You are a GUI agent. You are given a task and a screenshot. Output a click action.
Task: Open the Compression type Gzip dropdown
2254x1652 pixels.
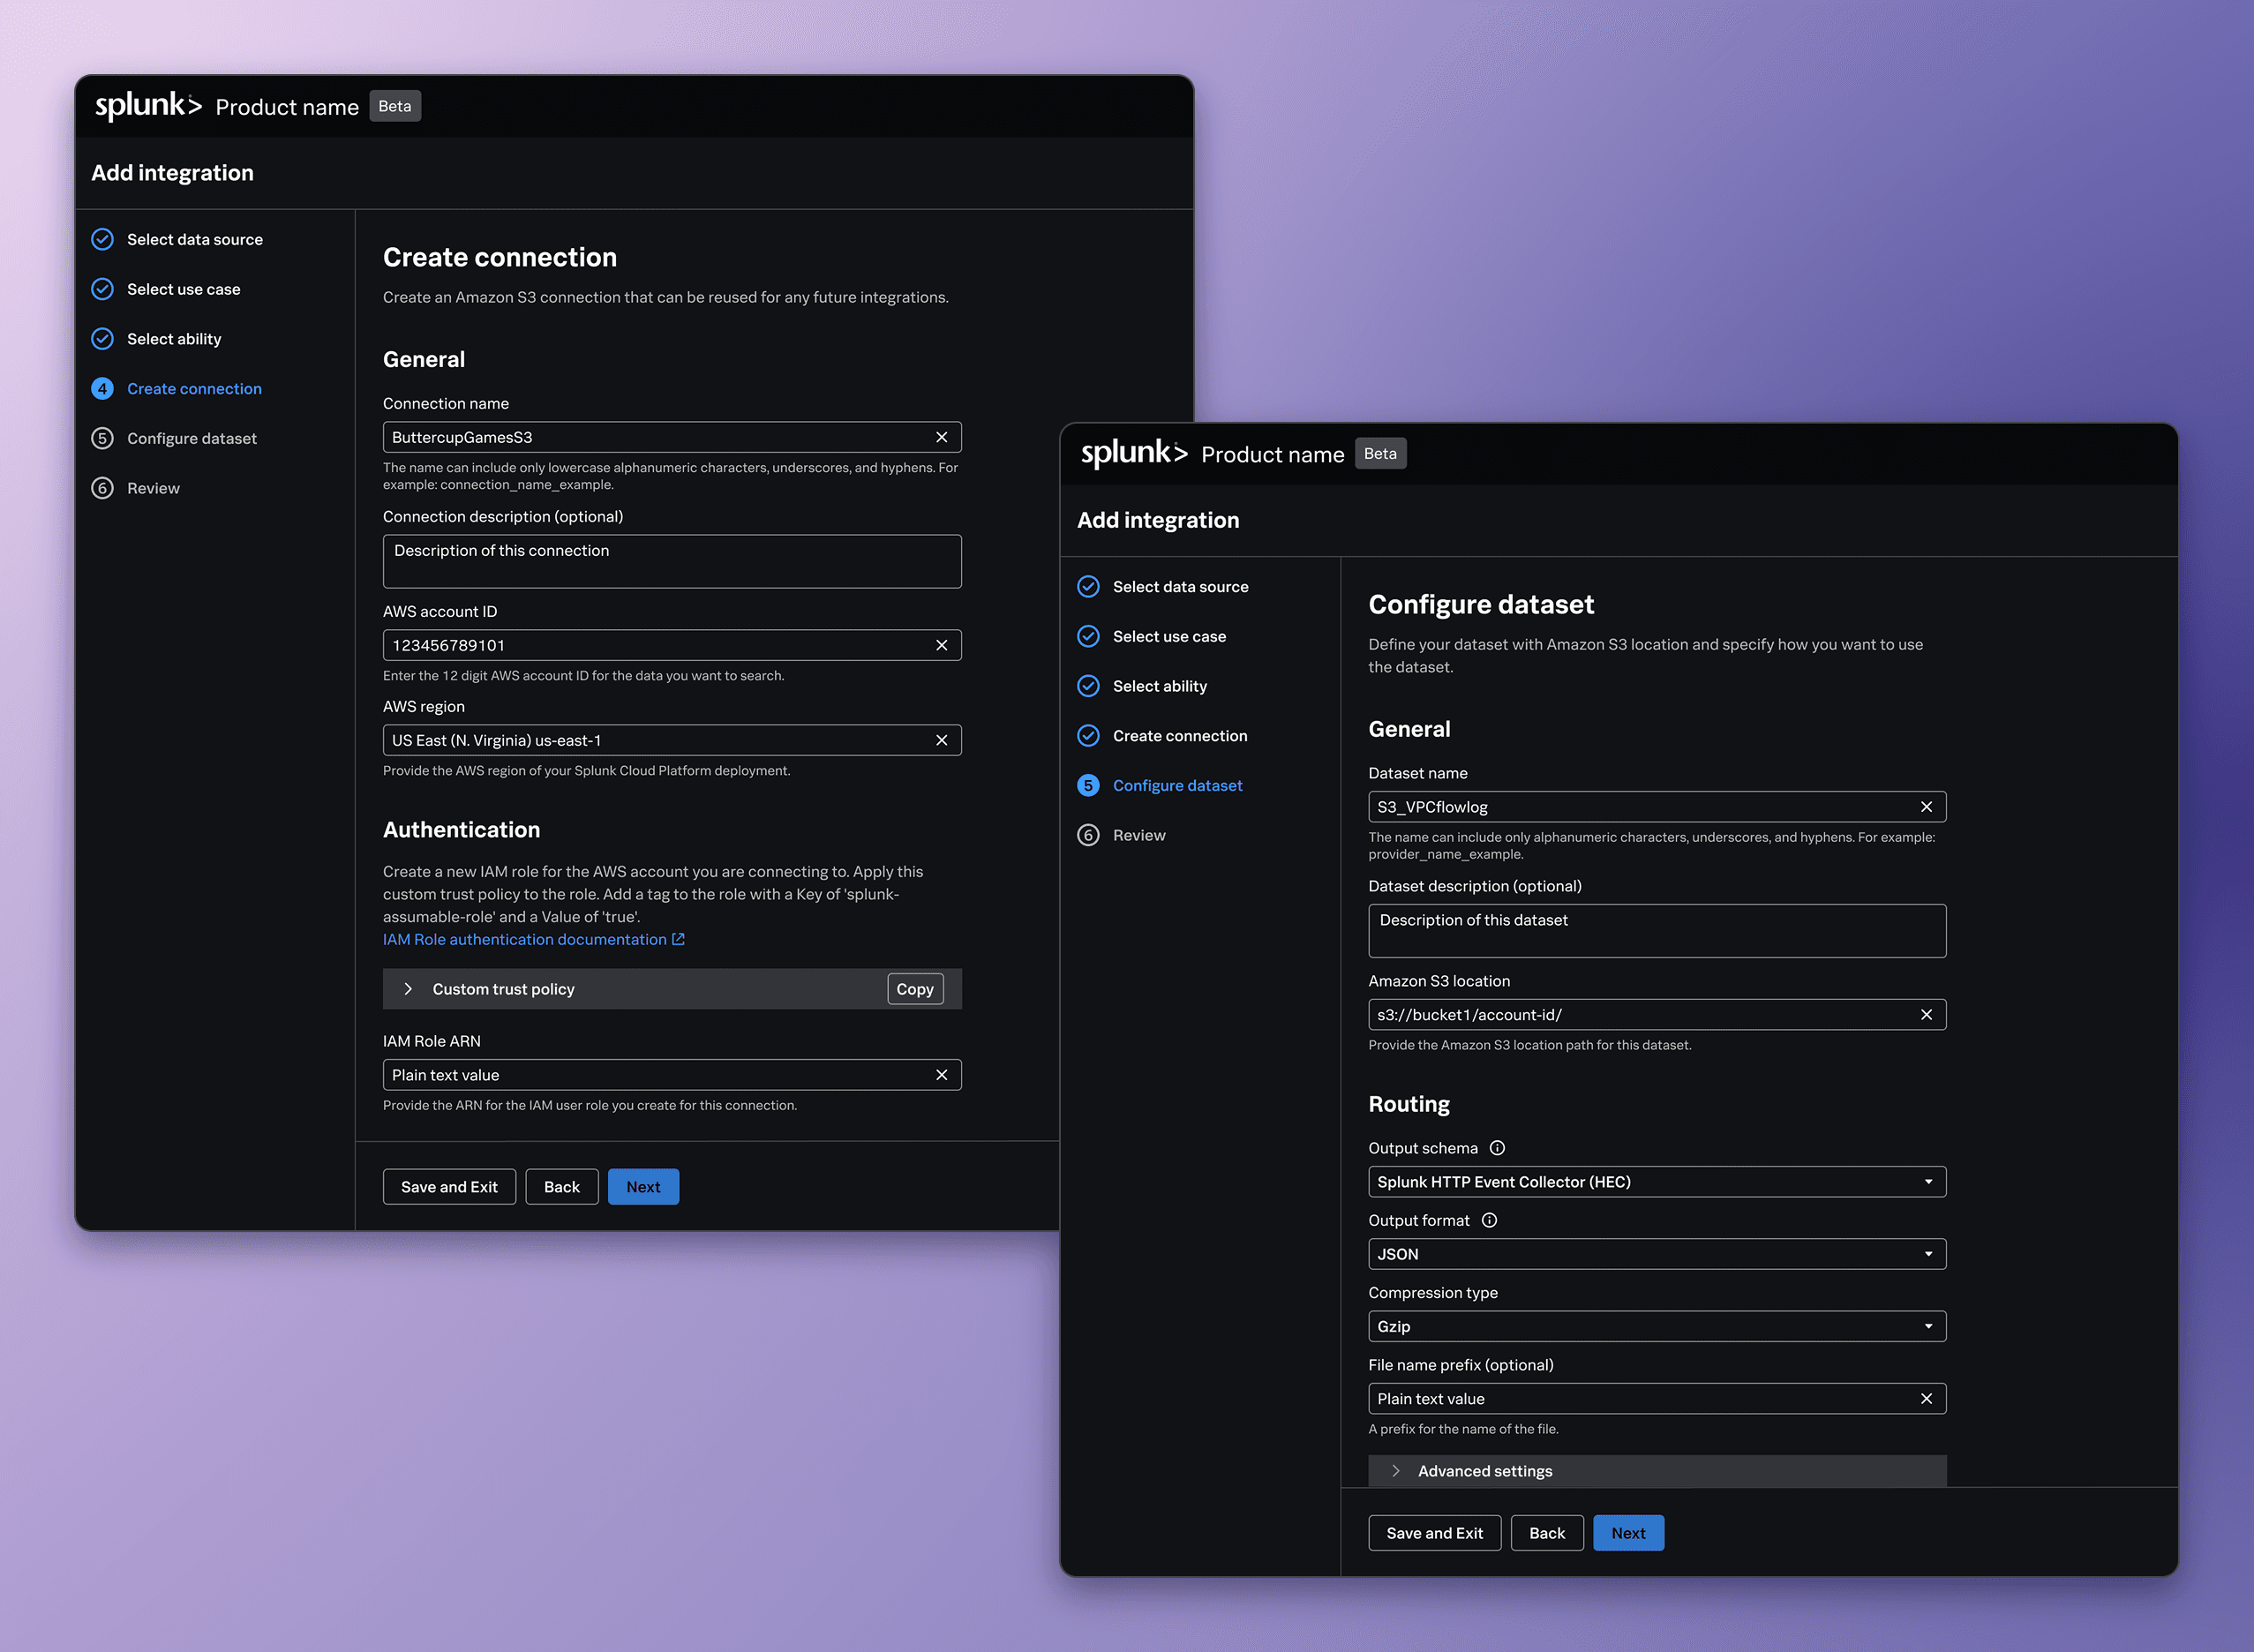(1656, 1326)
